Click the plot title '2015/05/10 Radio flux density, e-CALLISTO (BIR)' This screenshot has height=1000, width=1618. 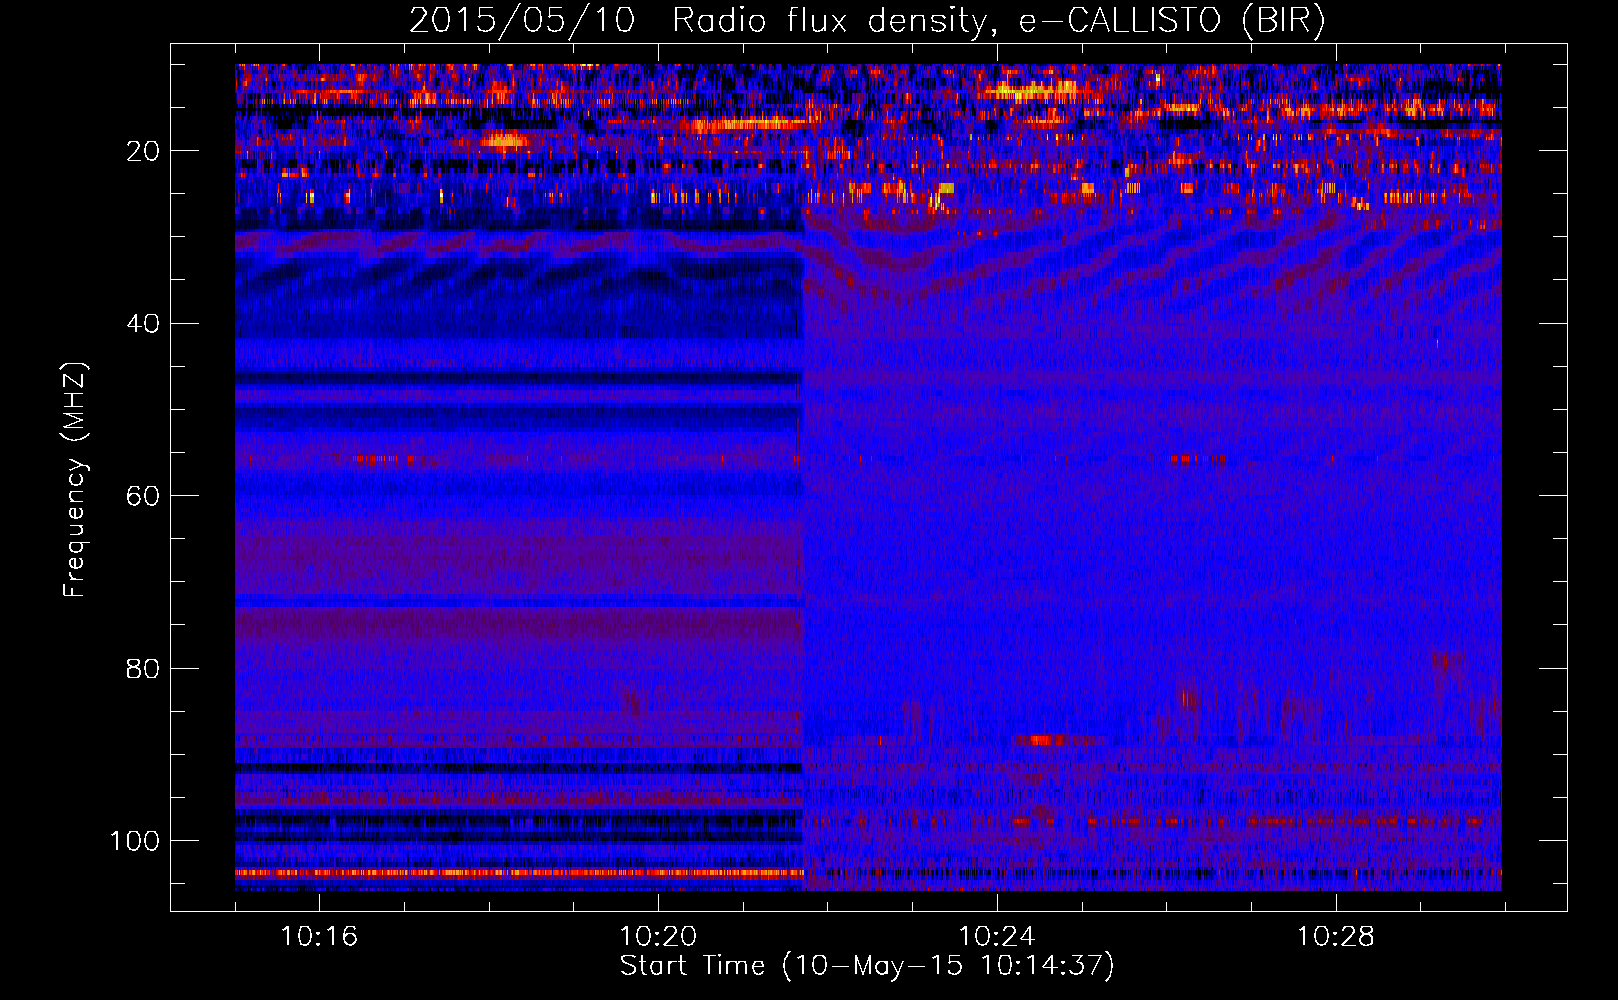click(867, 21)
